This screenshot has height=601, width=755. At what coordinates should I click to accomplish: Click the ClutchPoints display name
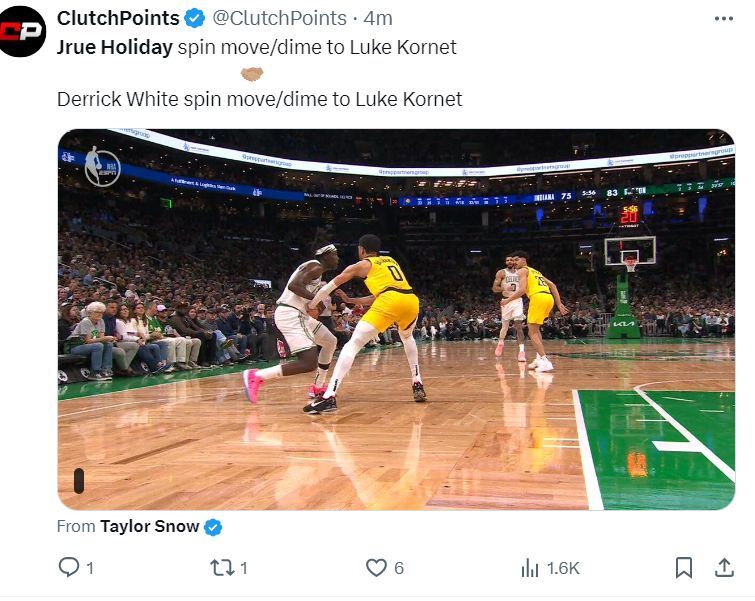[118, 19]
